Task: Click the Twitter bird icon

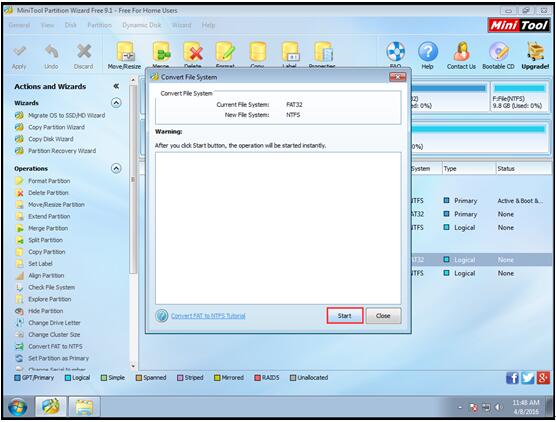Action: coord(528,378)
